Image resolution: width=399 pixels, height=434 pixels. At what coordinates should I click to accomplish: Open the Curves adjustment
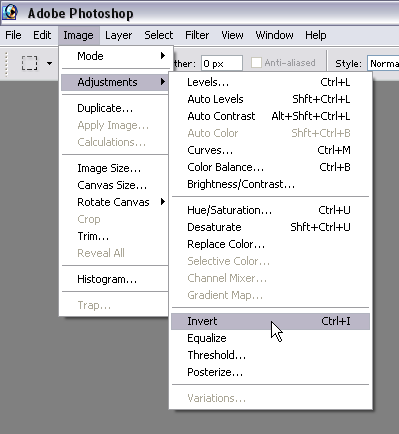tap(270, 150)
